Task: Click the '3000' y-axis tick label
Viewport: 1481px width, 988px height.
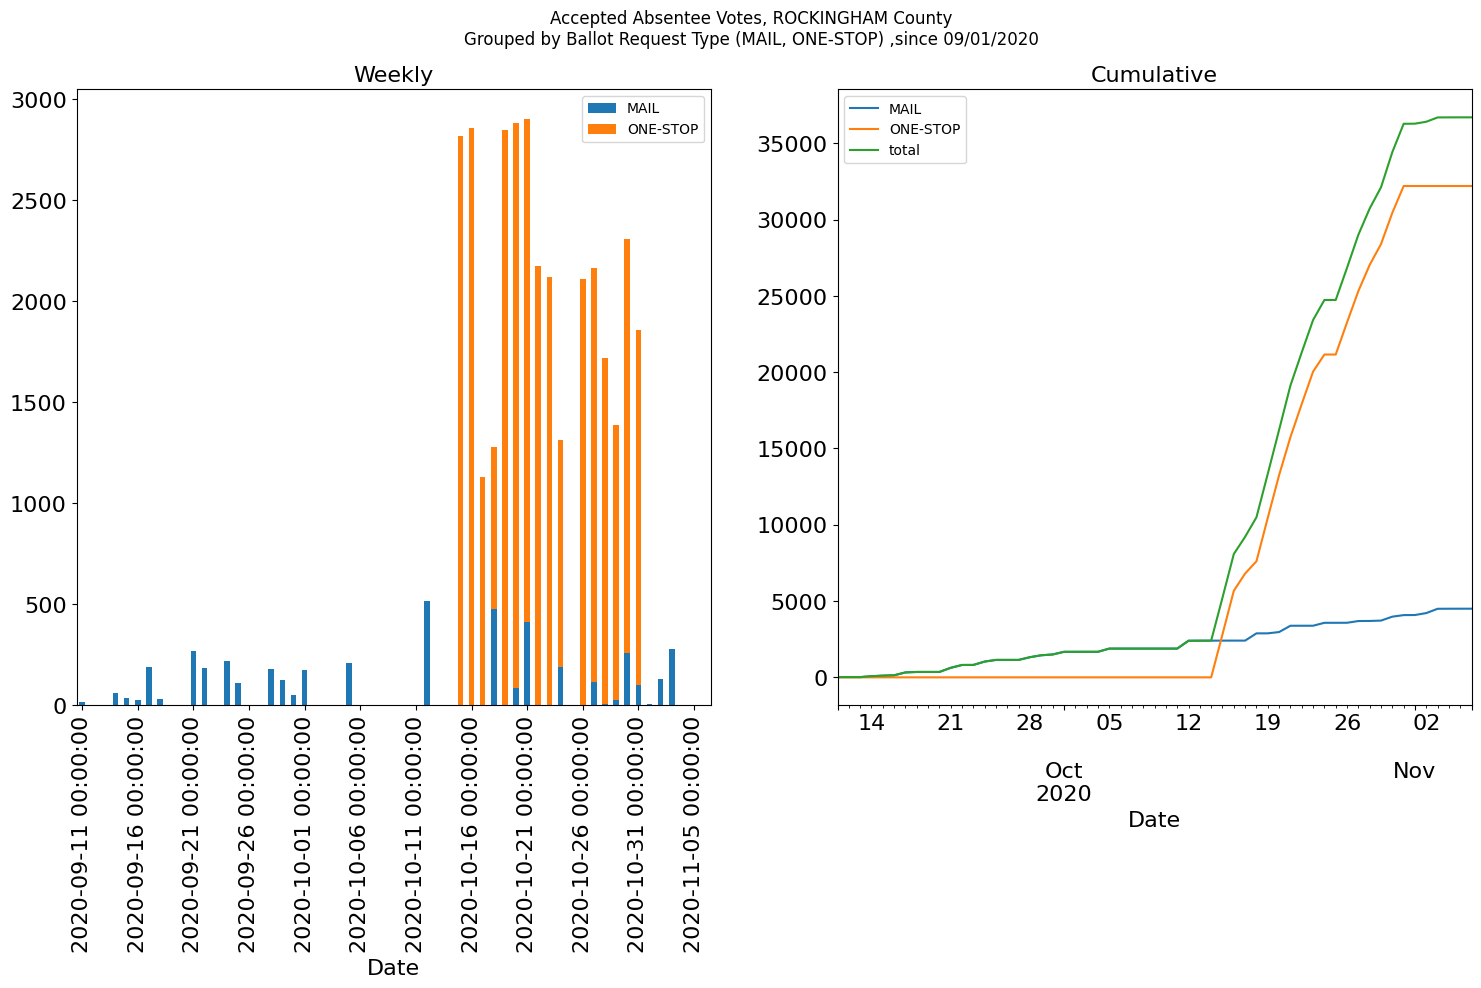Action: click(39, 100)
